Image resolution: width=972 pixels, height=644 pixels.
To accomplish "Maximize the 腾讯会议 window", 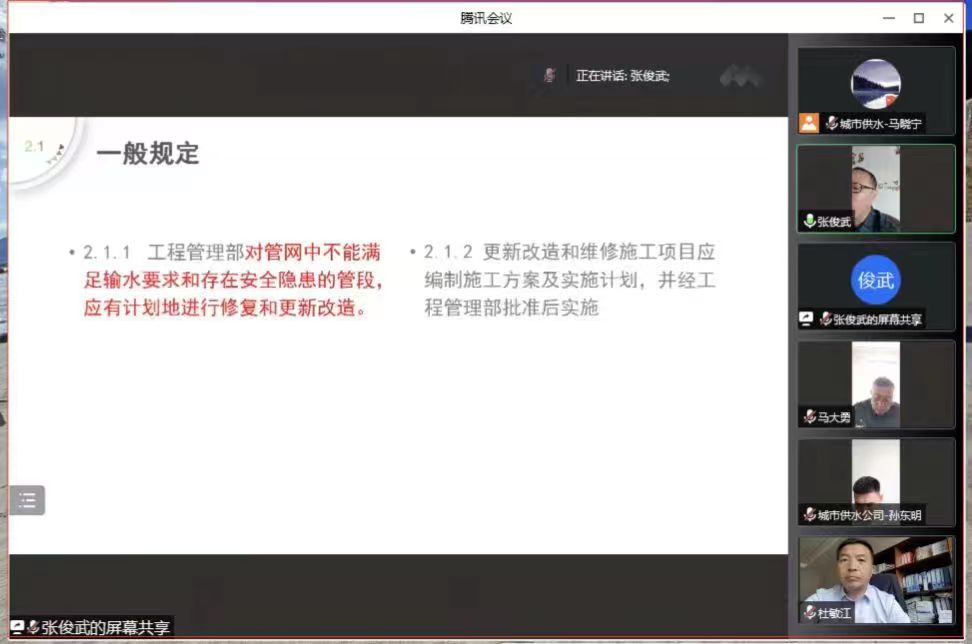I will (918, 18).
